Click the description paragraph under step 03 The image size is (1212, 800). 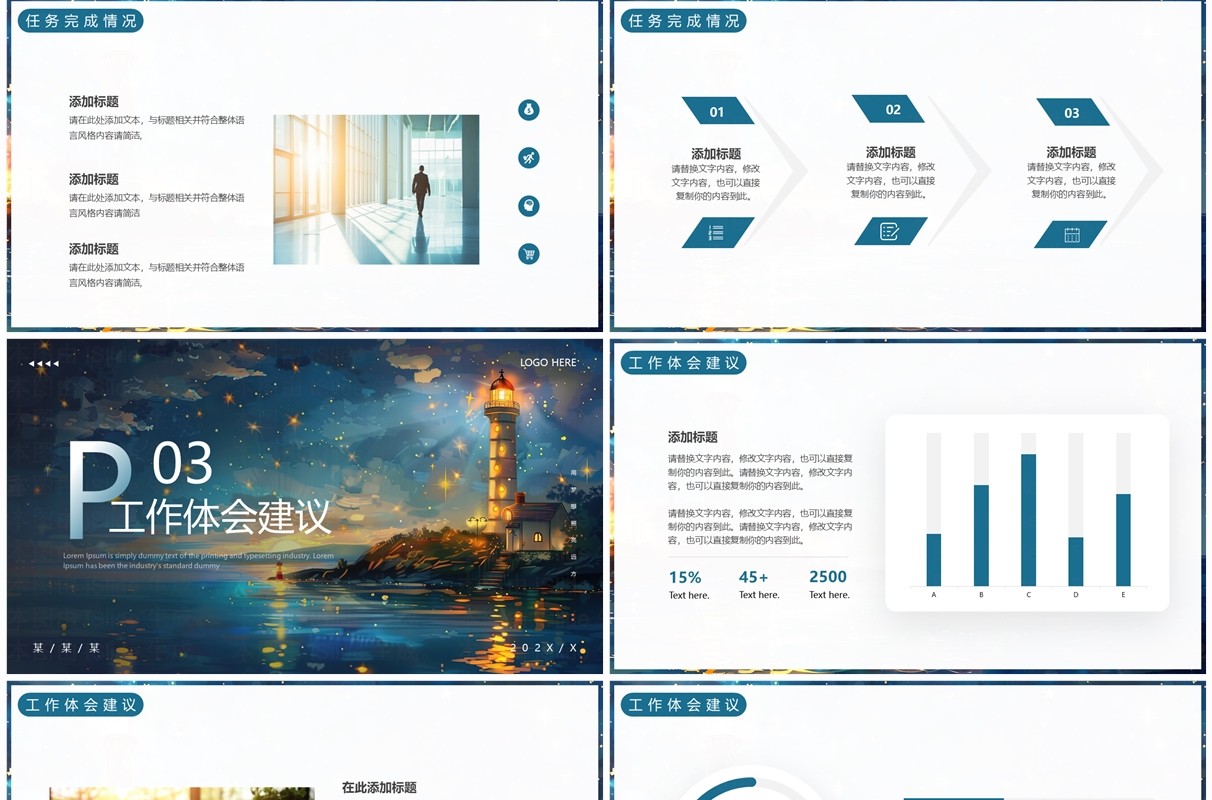tap(1071, 181)
